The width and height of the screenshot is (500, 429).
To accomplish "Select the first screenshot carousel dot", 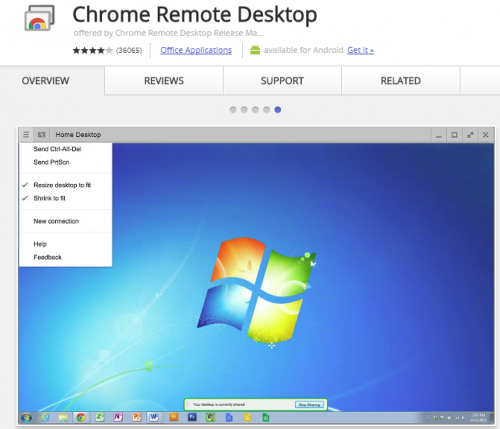I will coord(233,110).
